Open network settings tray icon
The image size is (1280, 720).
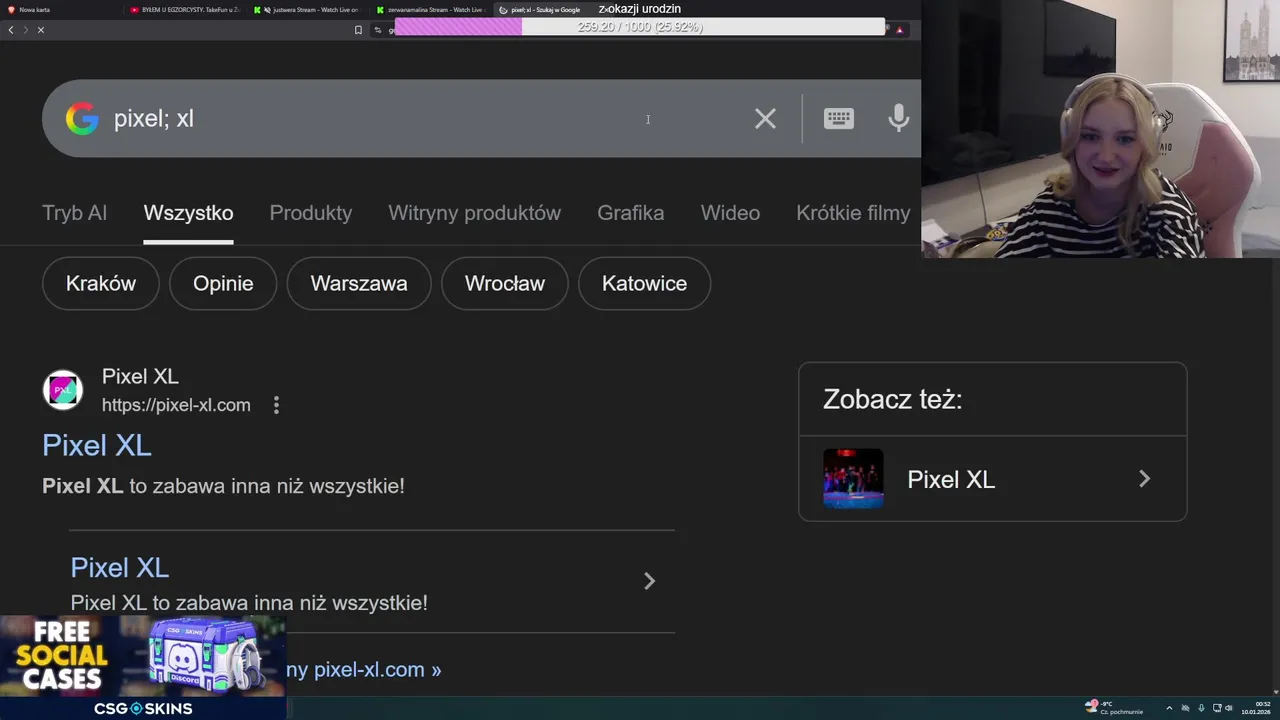(1217, 708)
